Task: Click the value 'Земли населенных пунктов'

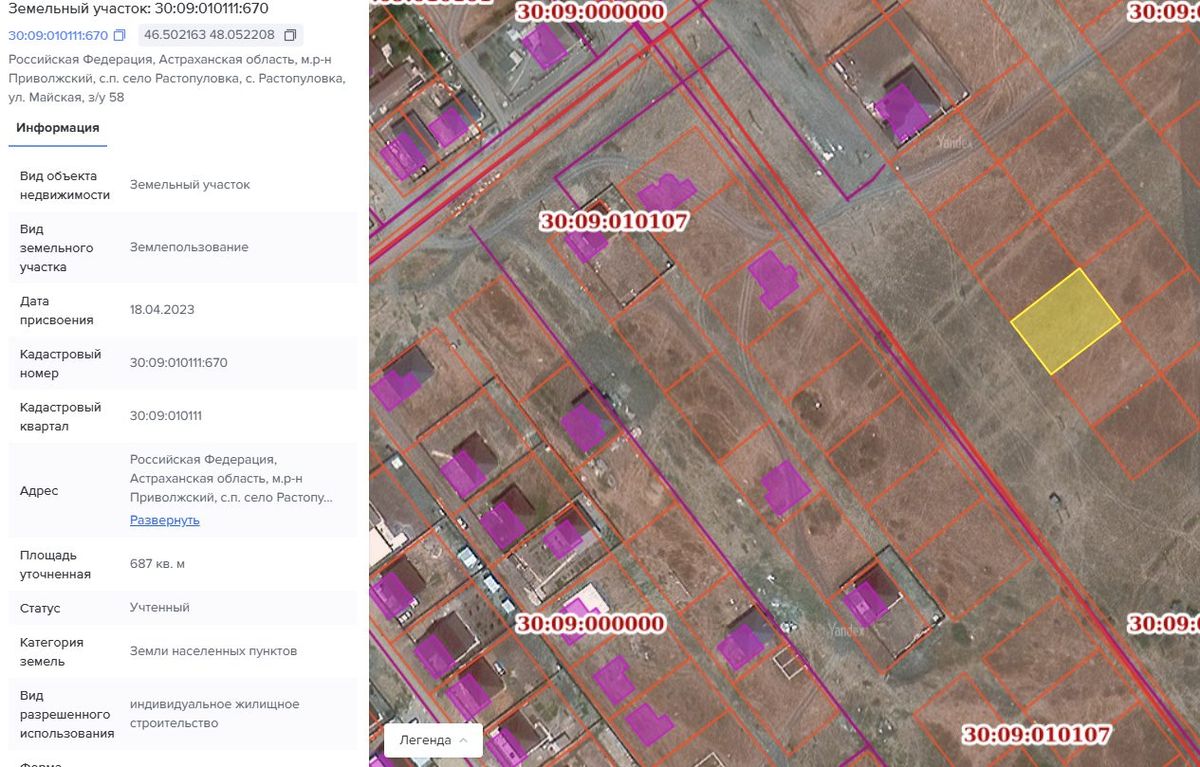Action: click(213, 651)
